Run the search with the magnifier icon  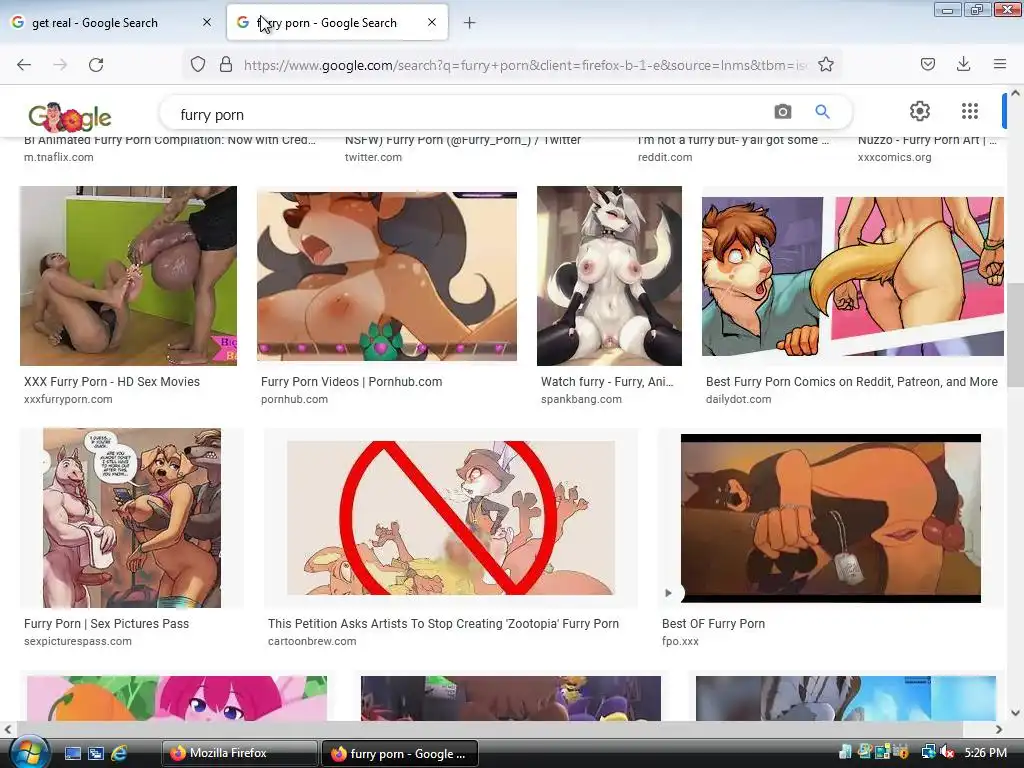click(823, 112)
